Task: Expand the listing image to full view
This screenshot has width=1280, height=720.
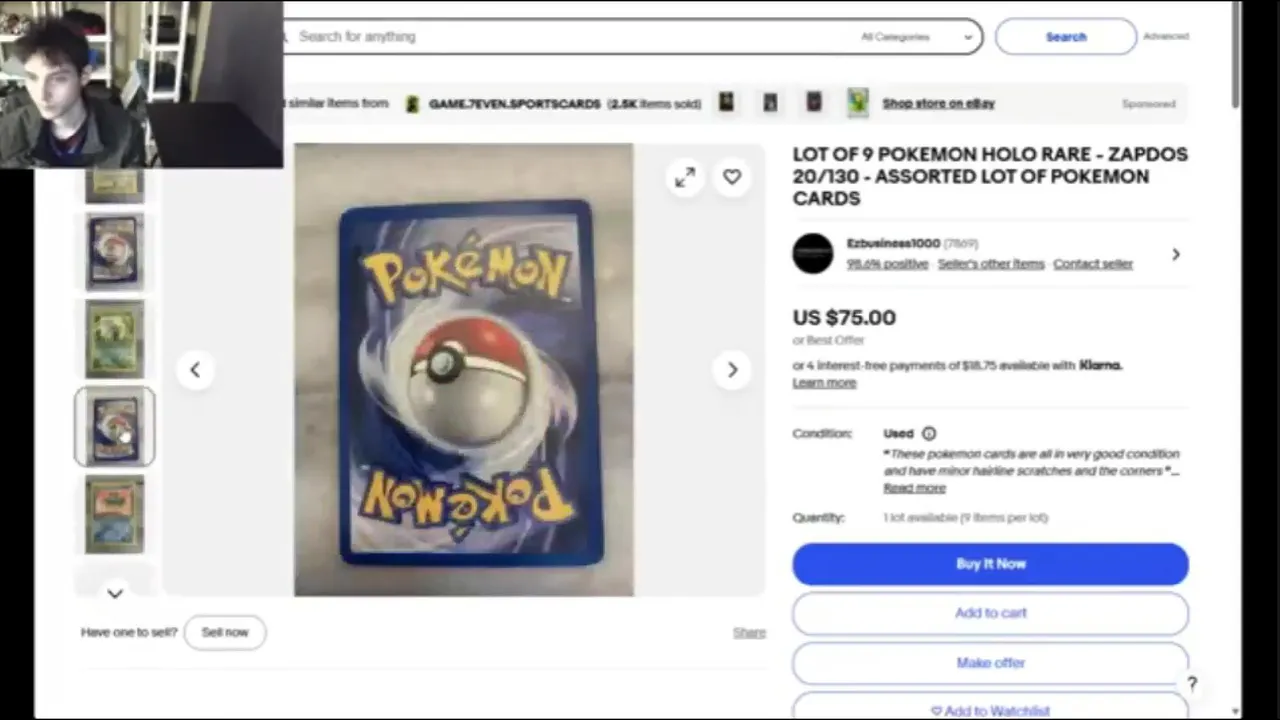Action: click(x=685, y=177)
